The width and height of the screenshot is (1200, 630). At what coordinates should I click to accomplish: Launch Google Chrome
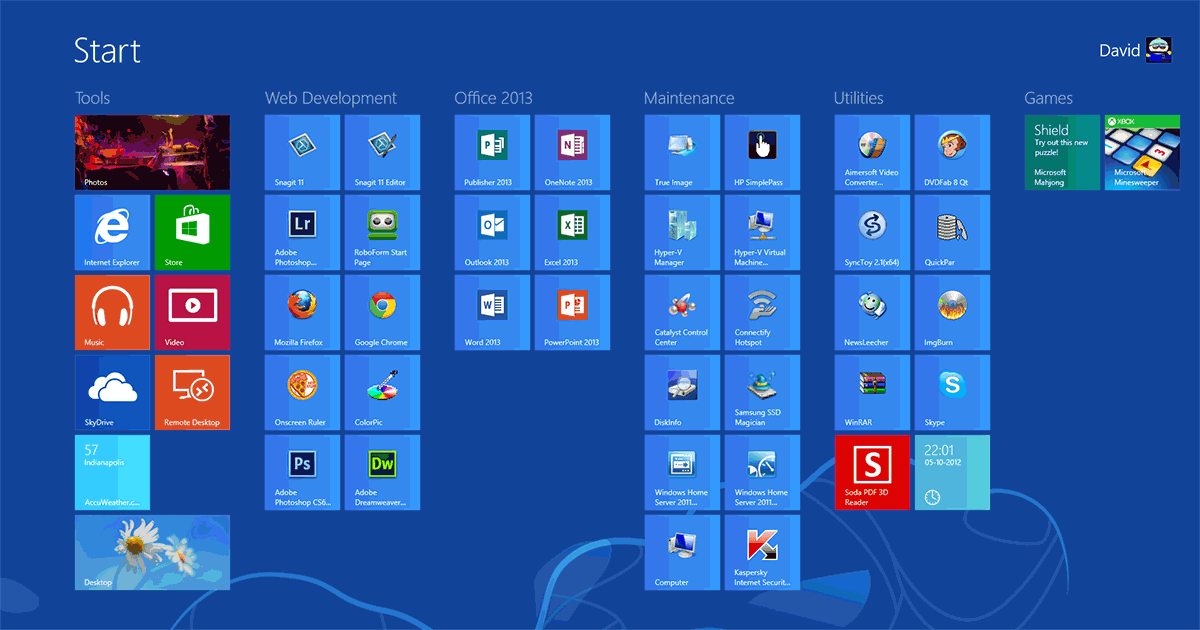click(382, 312)
